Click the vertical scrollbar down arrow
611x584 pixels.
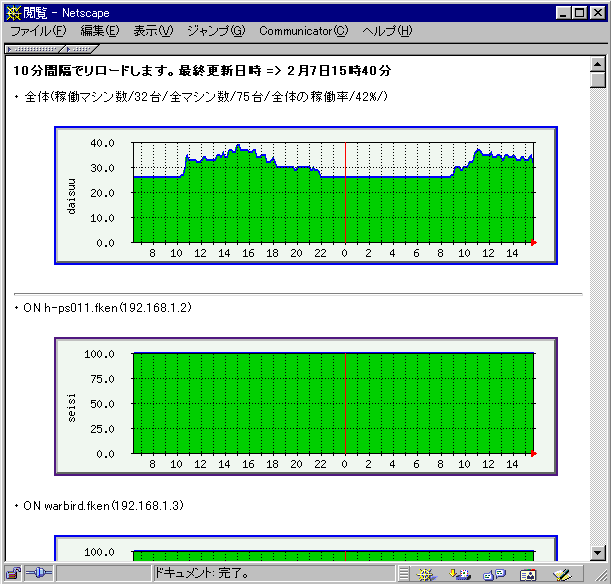[597, 552]
